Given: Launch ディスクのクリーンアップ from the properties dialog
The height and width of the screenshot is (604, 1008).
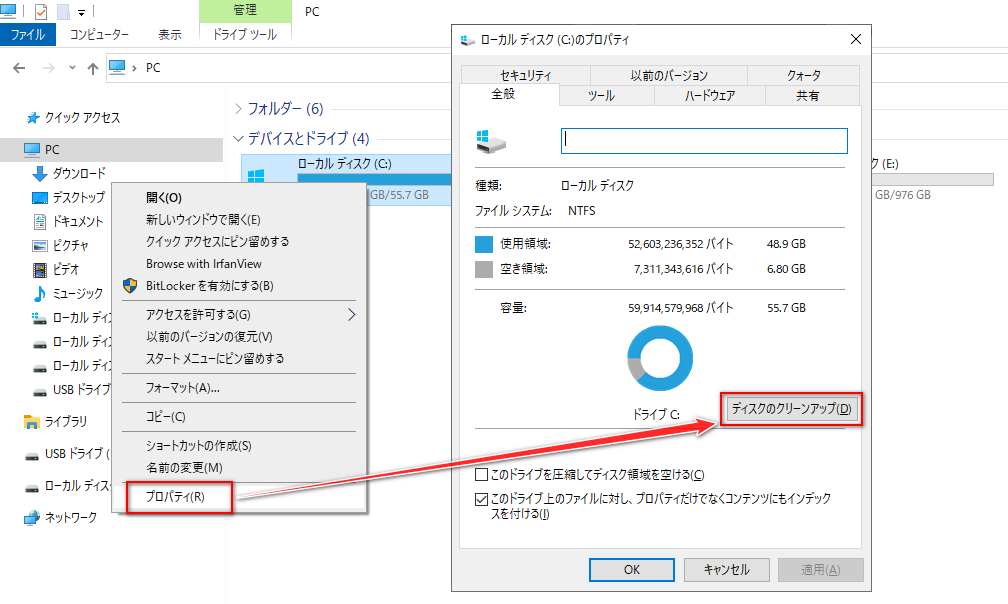Looking at the screenshot, I should pyautogui.click(x=791, y=409).
